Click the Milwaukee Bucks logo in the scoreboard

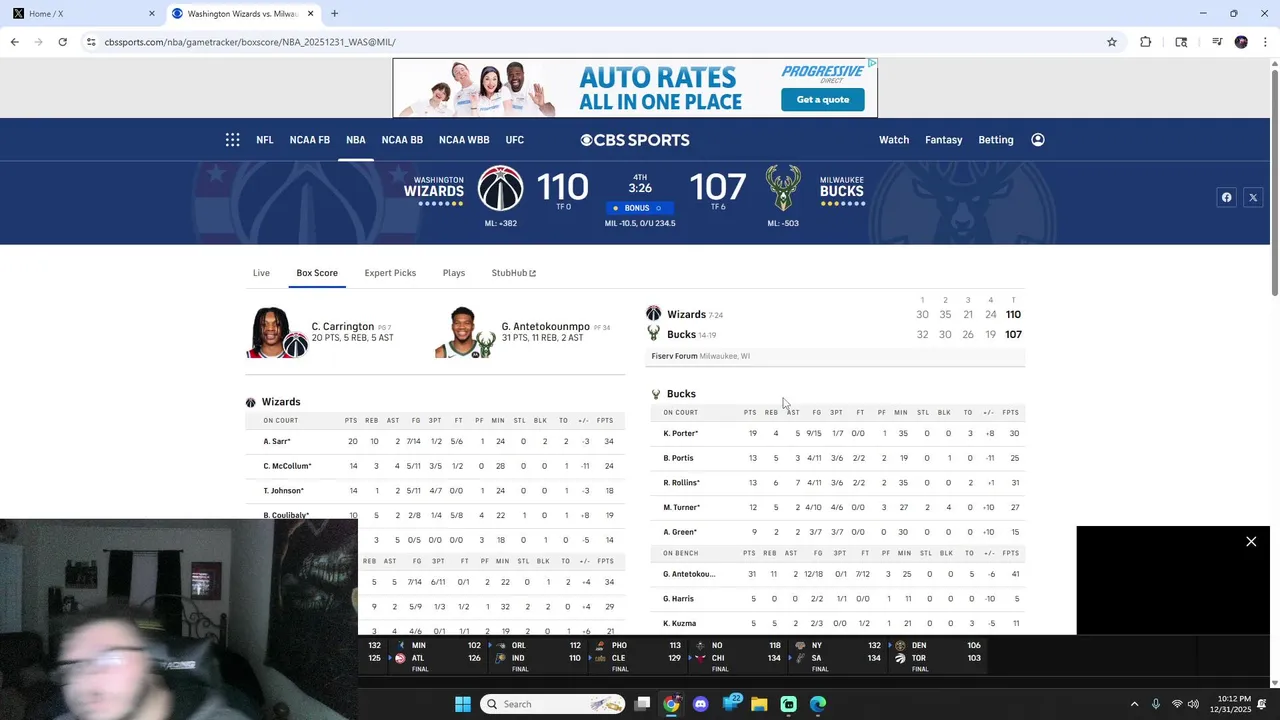[783, 188]
